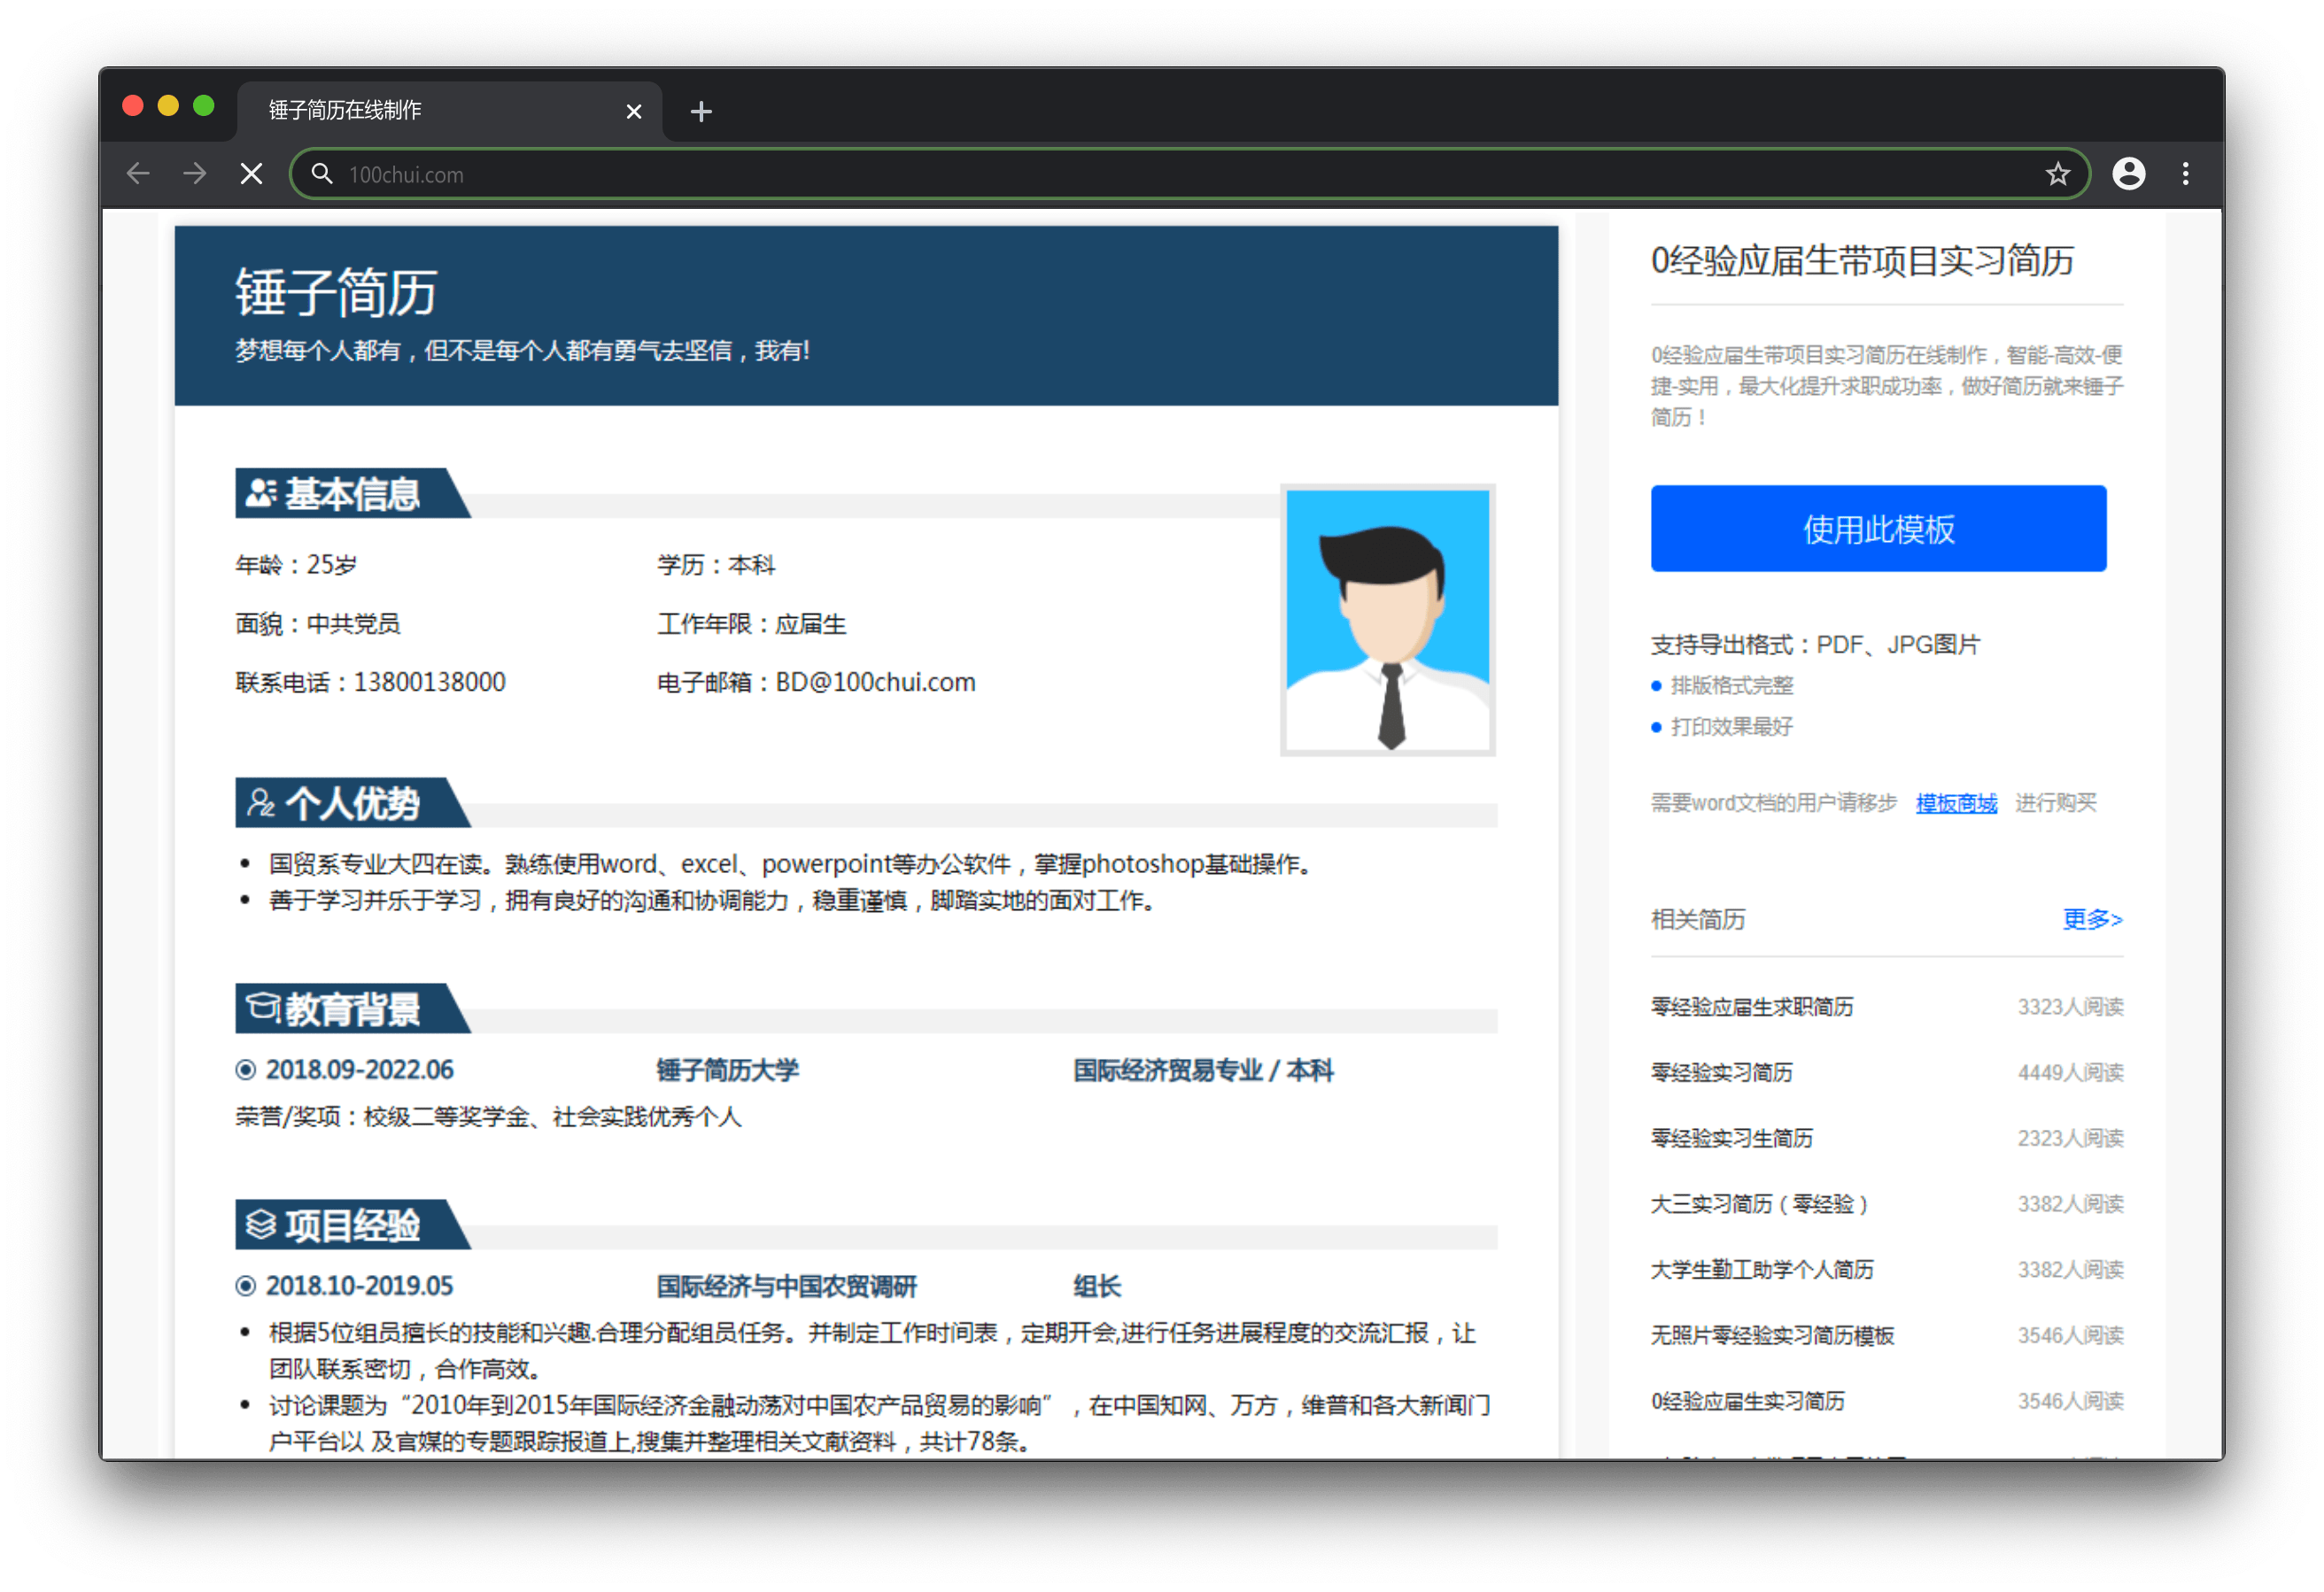
Task: Close the 锤子简历在线制作 tab
Action: (634, 111)
